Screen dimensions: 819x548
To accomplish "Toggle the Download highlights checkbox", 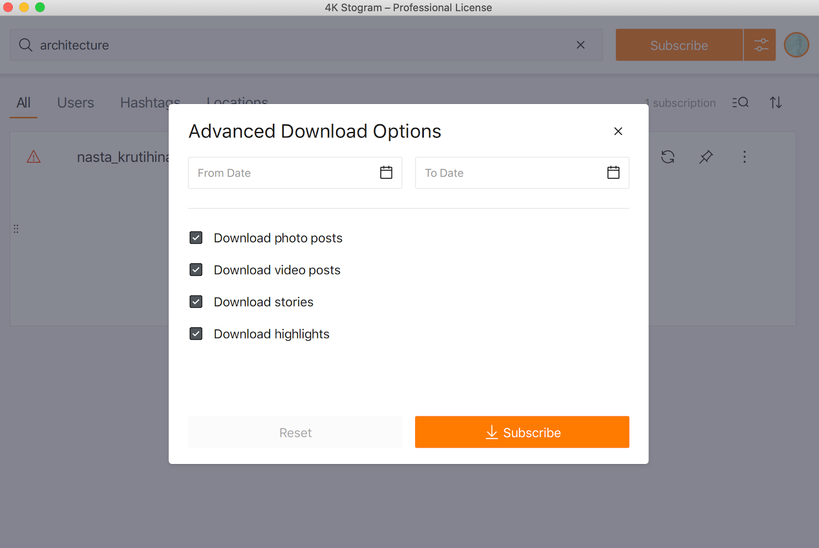I will click(x=196, y=334).
